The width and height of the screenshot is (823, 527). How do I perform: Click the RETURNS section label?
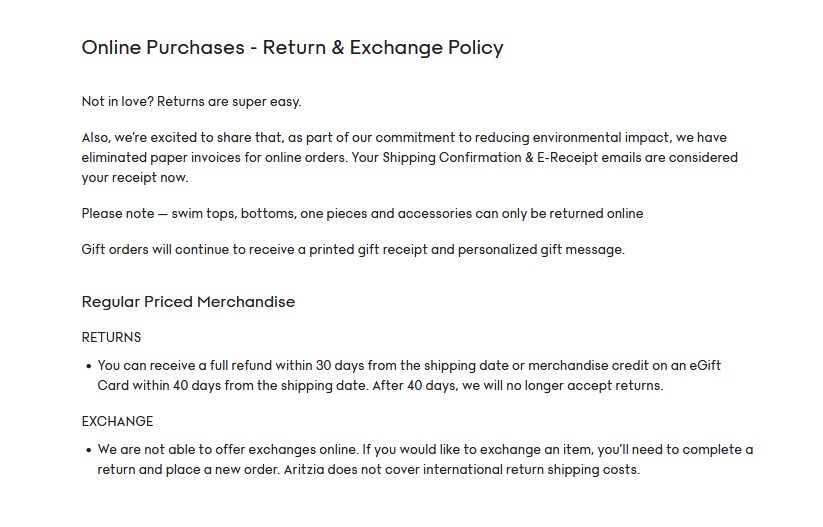[111, 337]
